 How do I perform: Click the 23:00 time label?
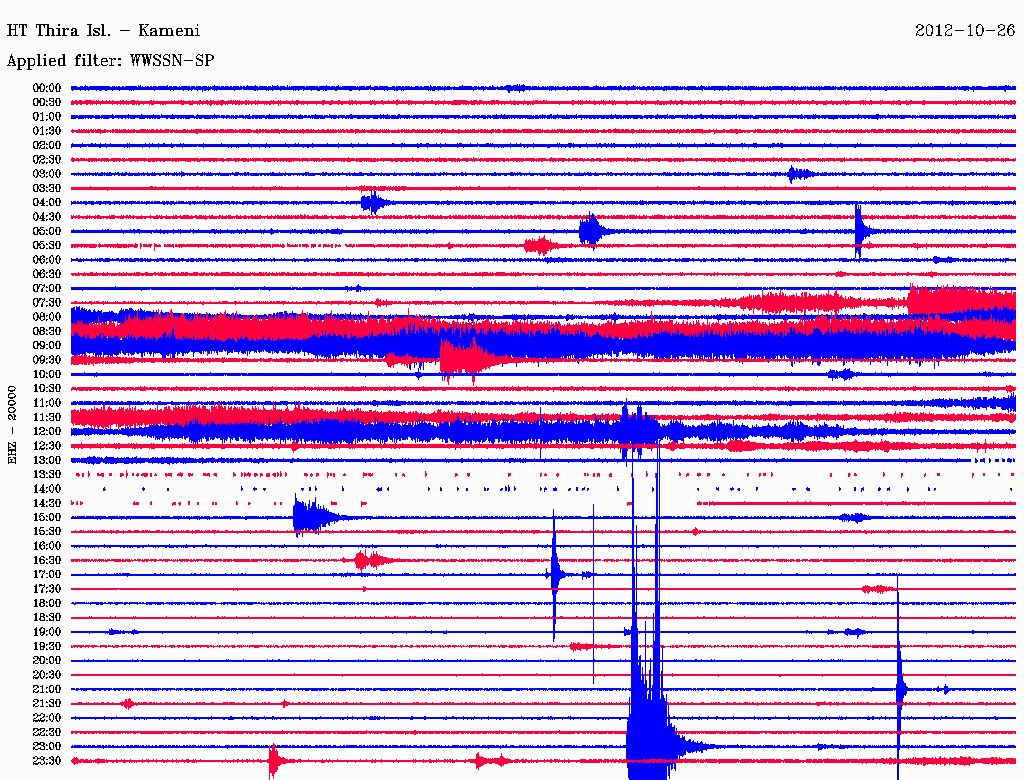click(47, 747)
